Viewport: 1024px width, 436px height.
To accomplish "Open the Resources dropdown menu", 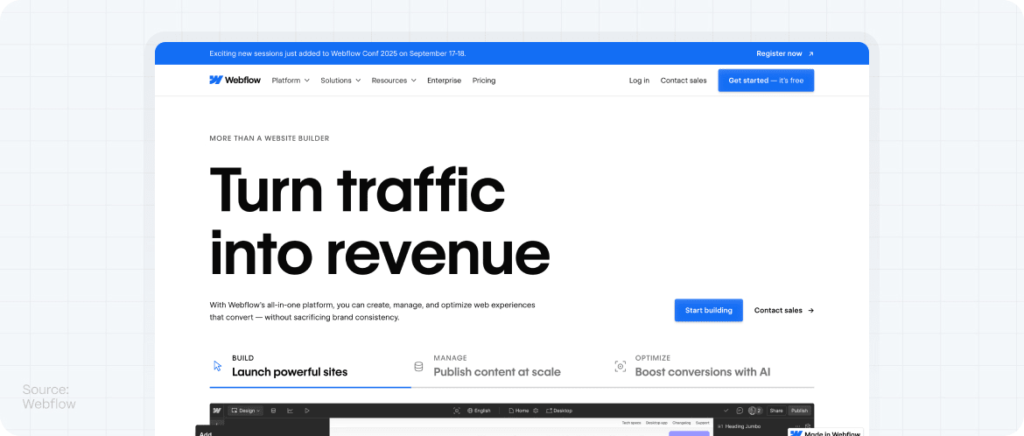I will [393, 80].
